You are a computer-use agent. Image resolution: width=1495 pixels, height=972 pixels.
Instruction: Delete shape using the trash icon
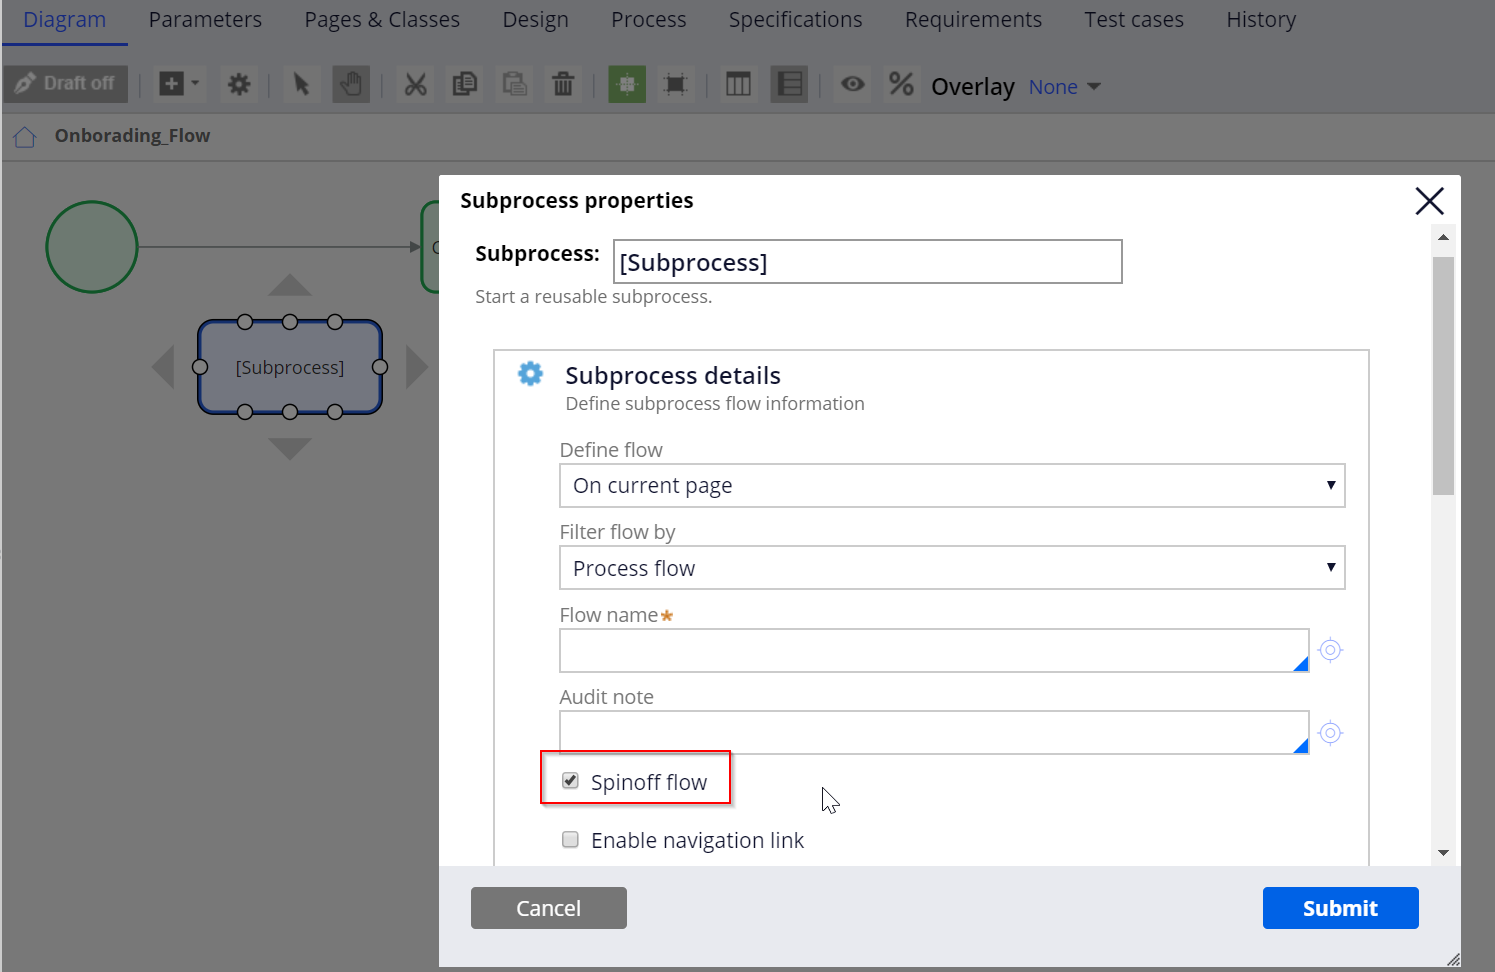563,84
